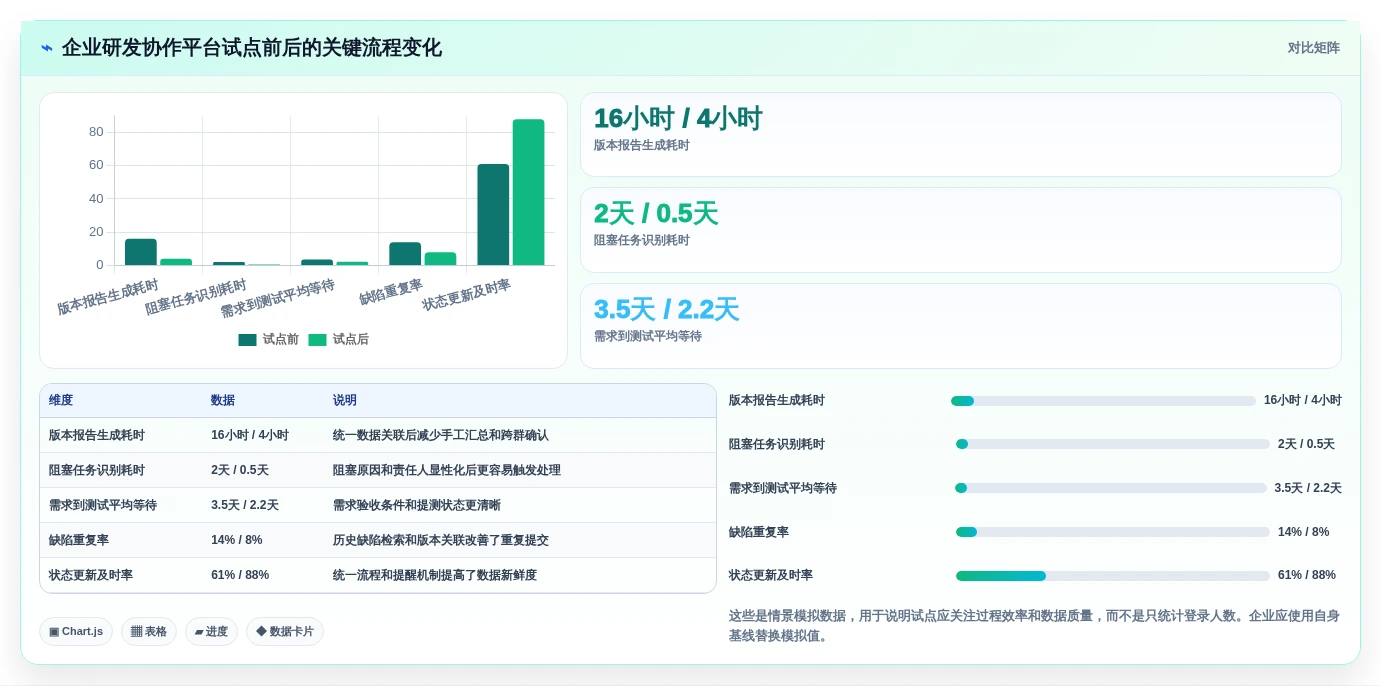Click description 统一数据关联后减少手工汇总和跨群确认
The image size is (1381, 686).
coord(441,436)
